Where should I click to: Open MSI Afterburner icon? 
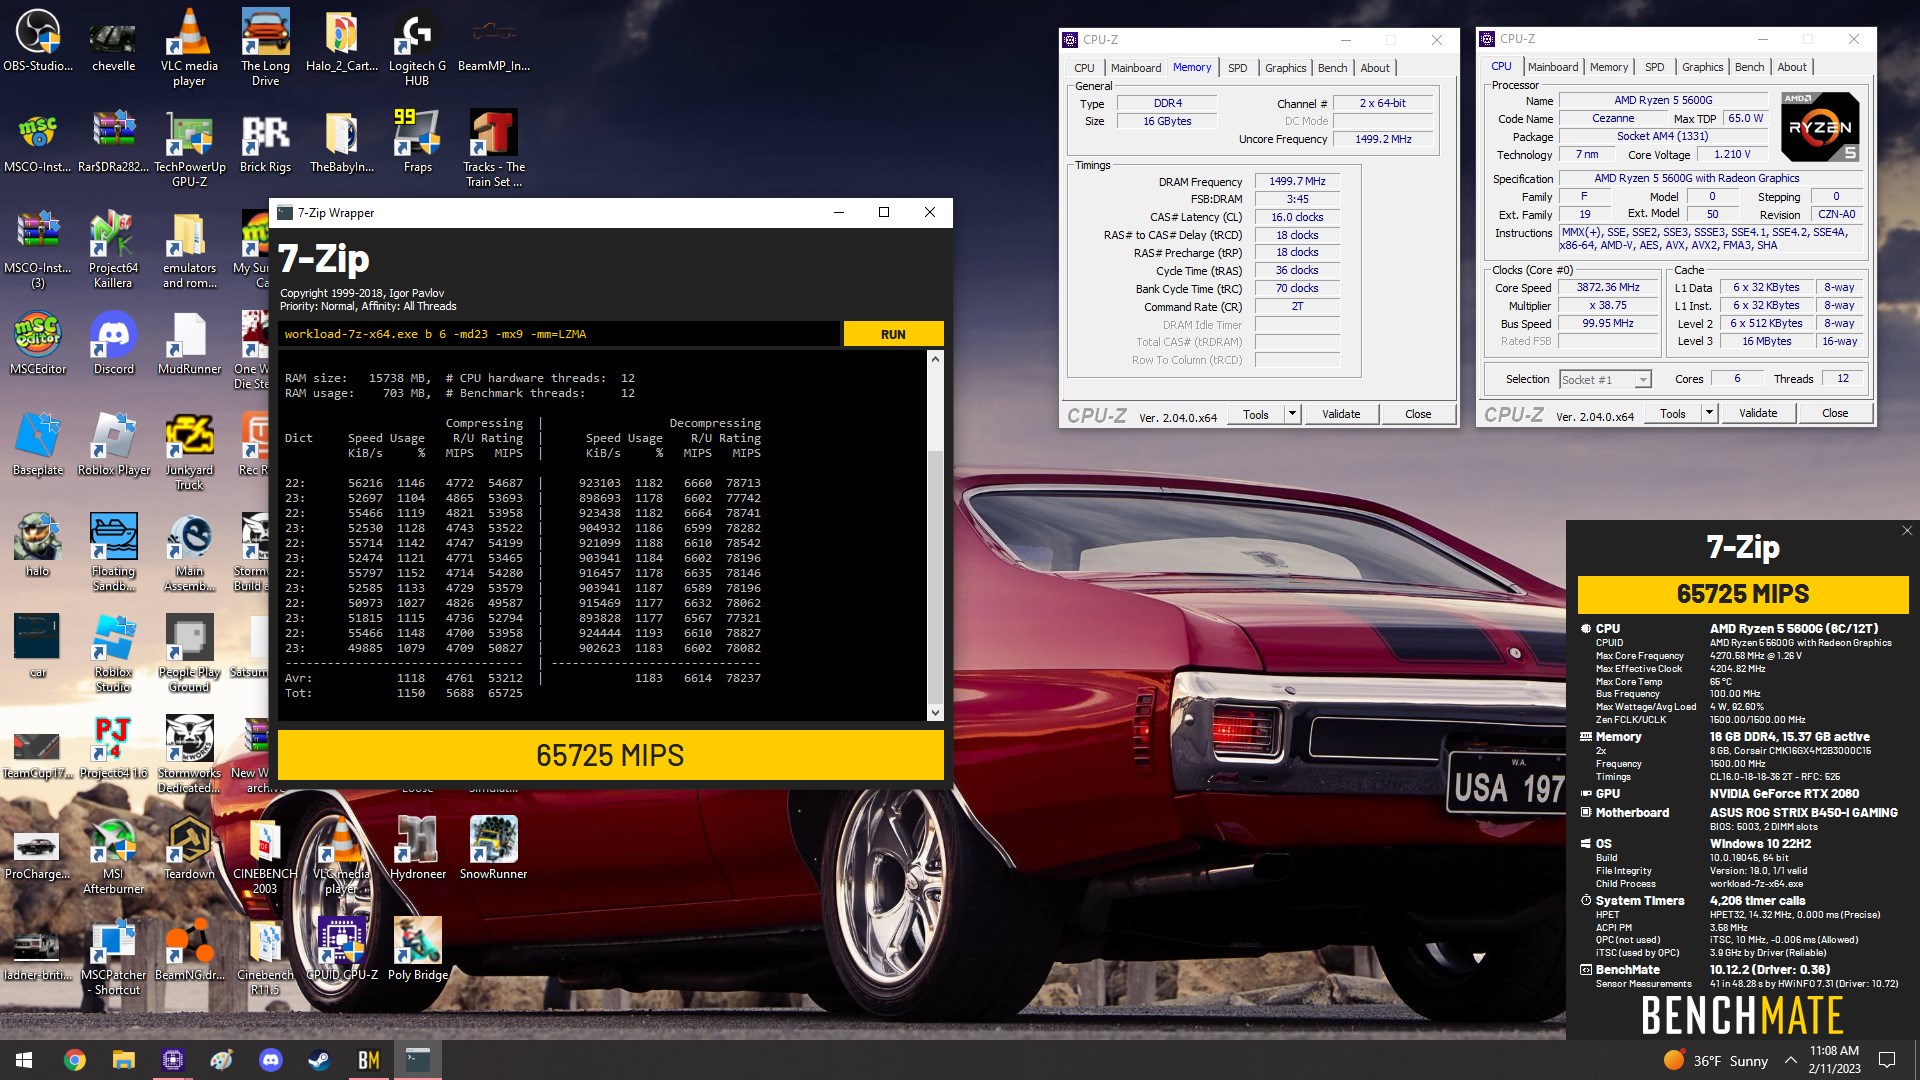click(113, 855)
